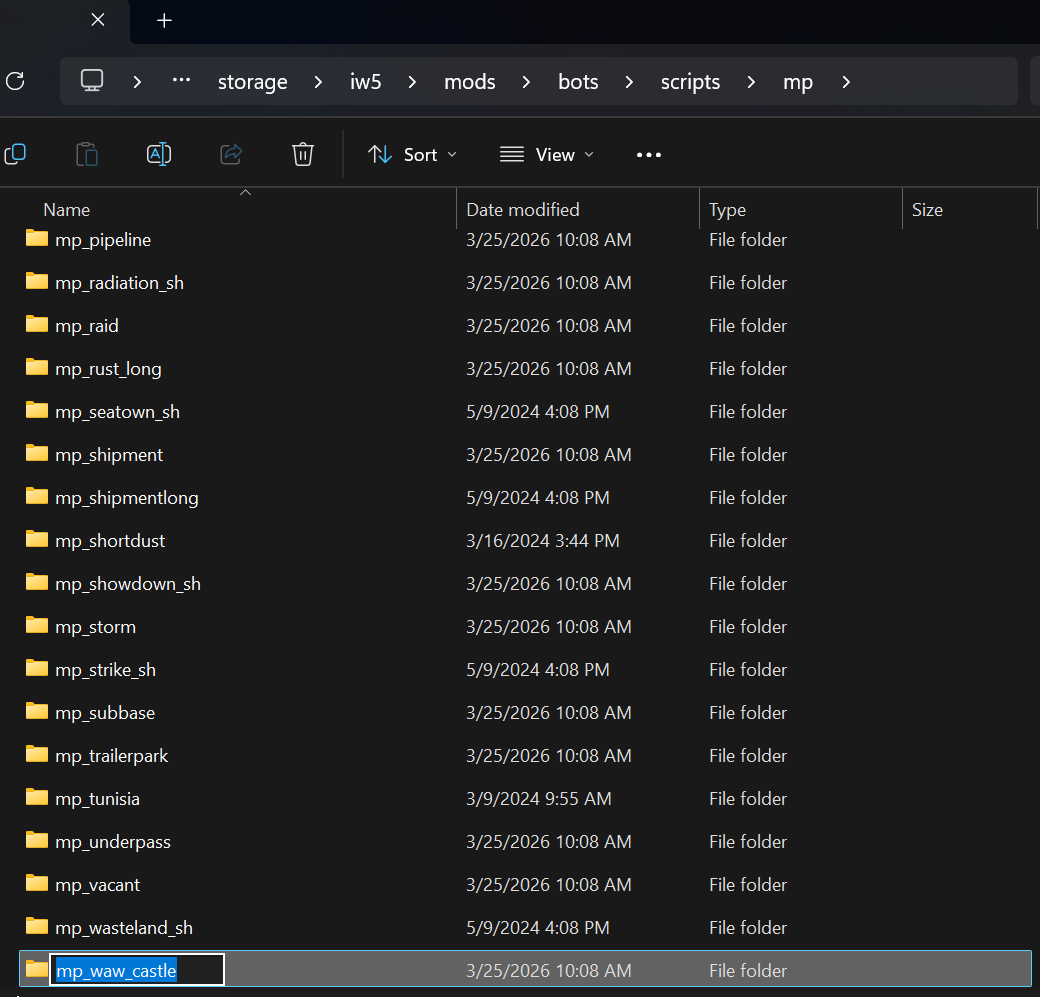The width and height of the screenshot is (1040, 997).
Task: Select the mp_showdown_sh folder name
Action: (x=128, y=584)
